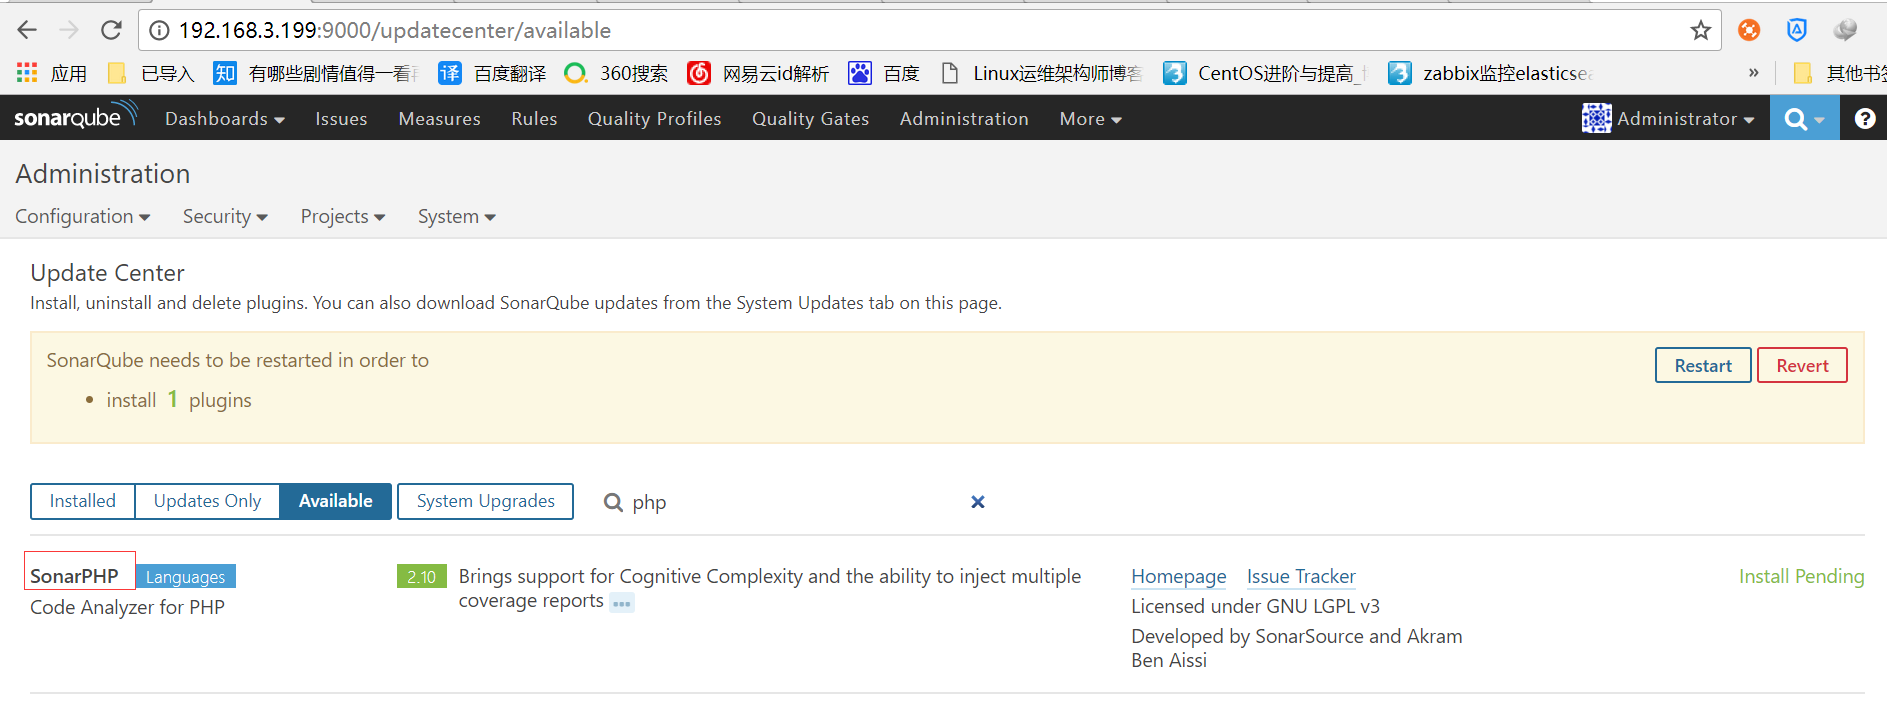Go back using browser back arrow
Viewport: 1887px width, 707px height.
pos(27,31)
